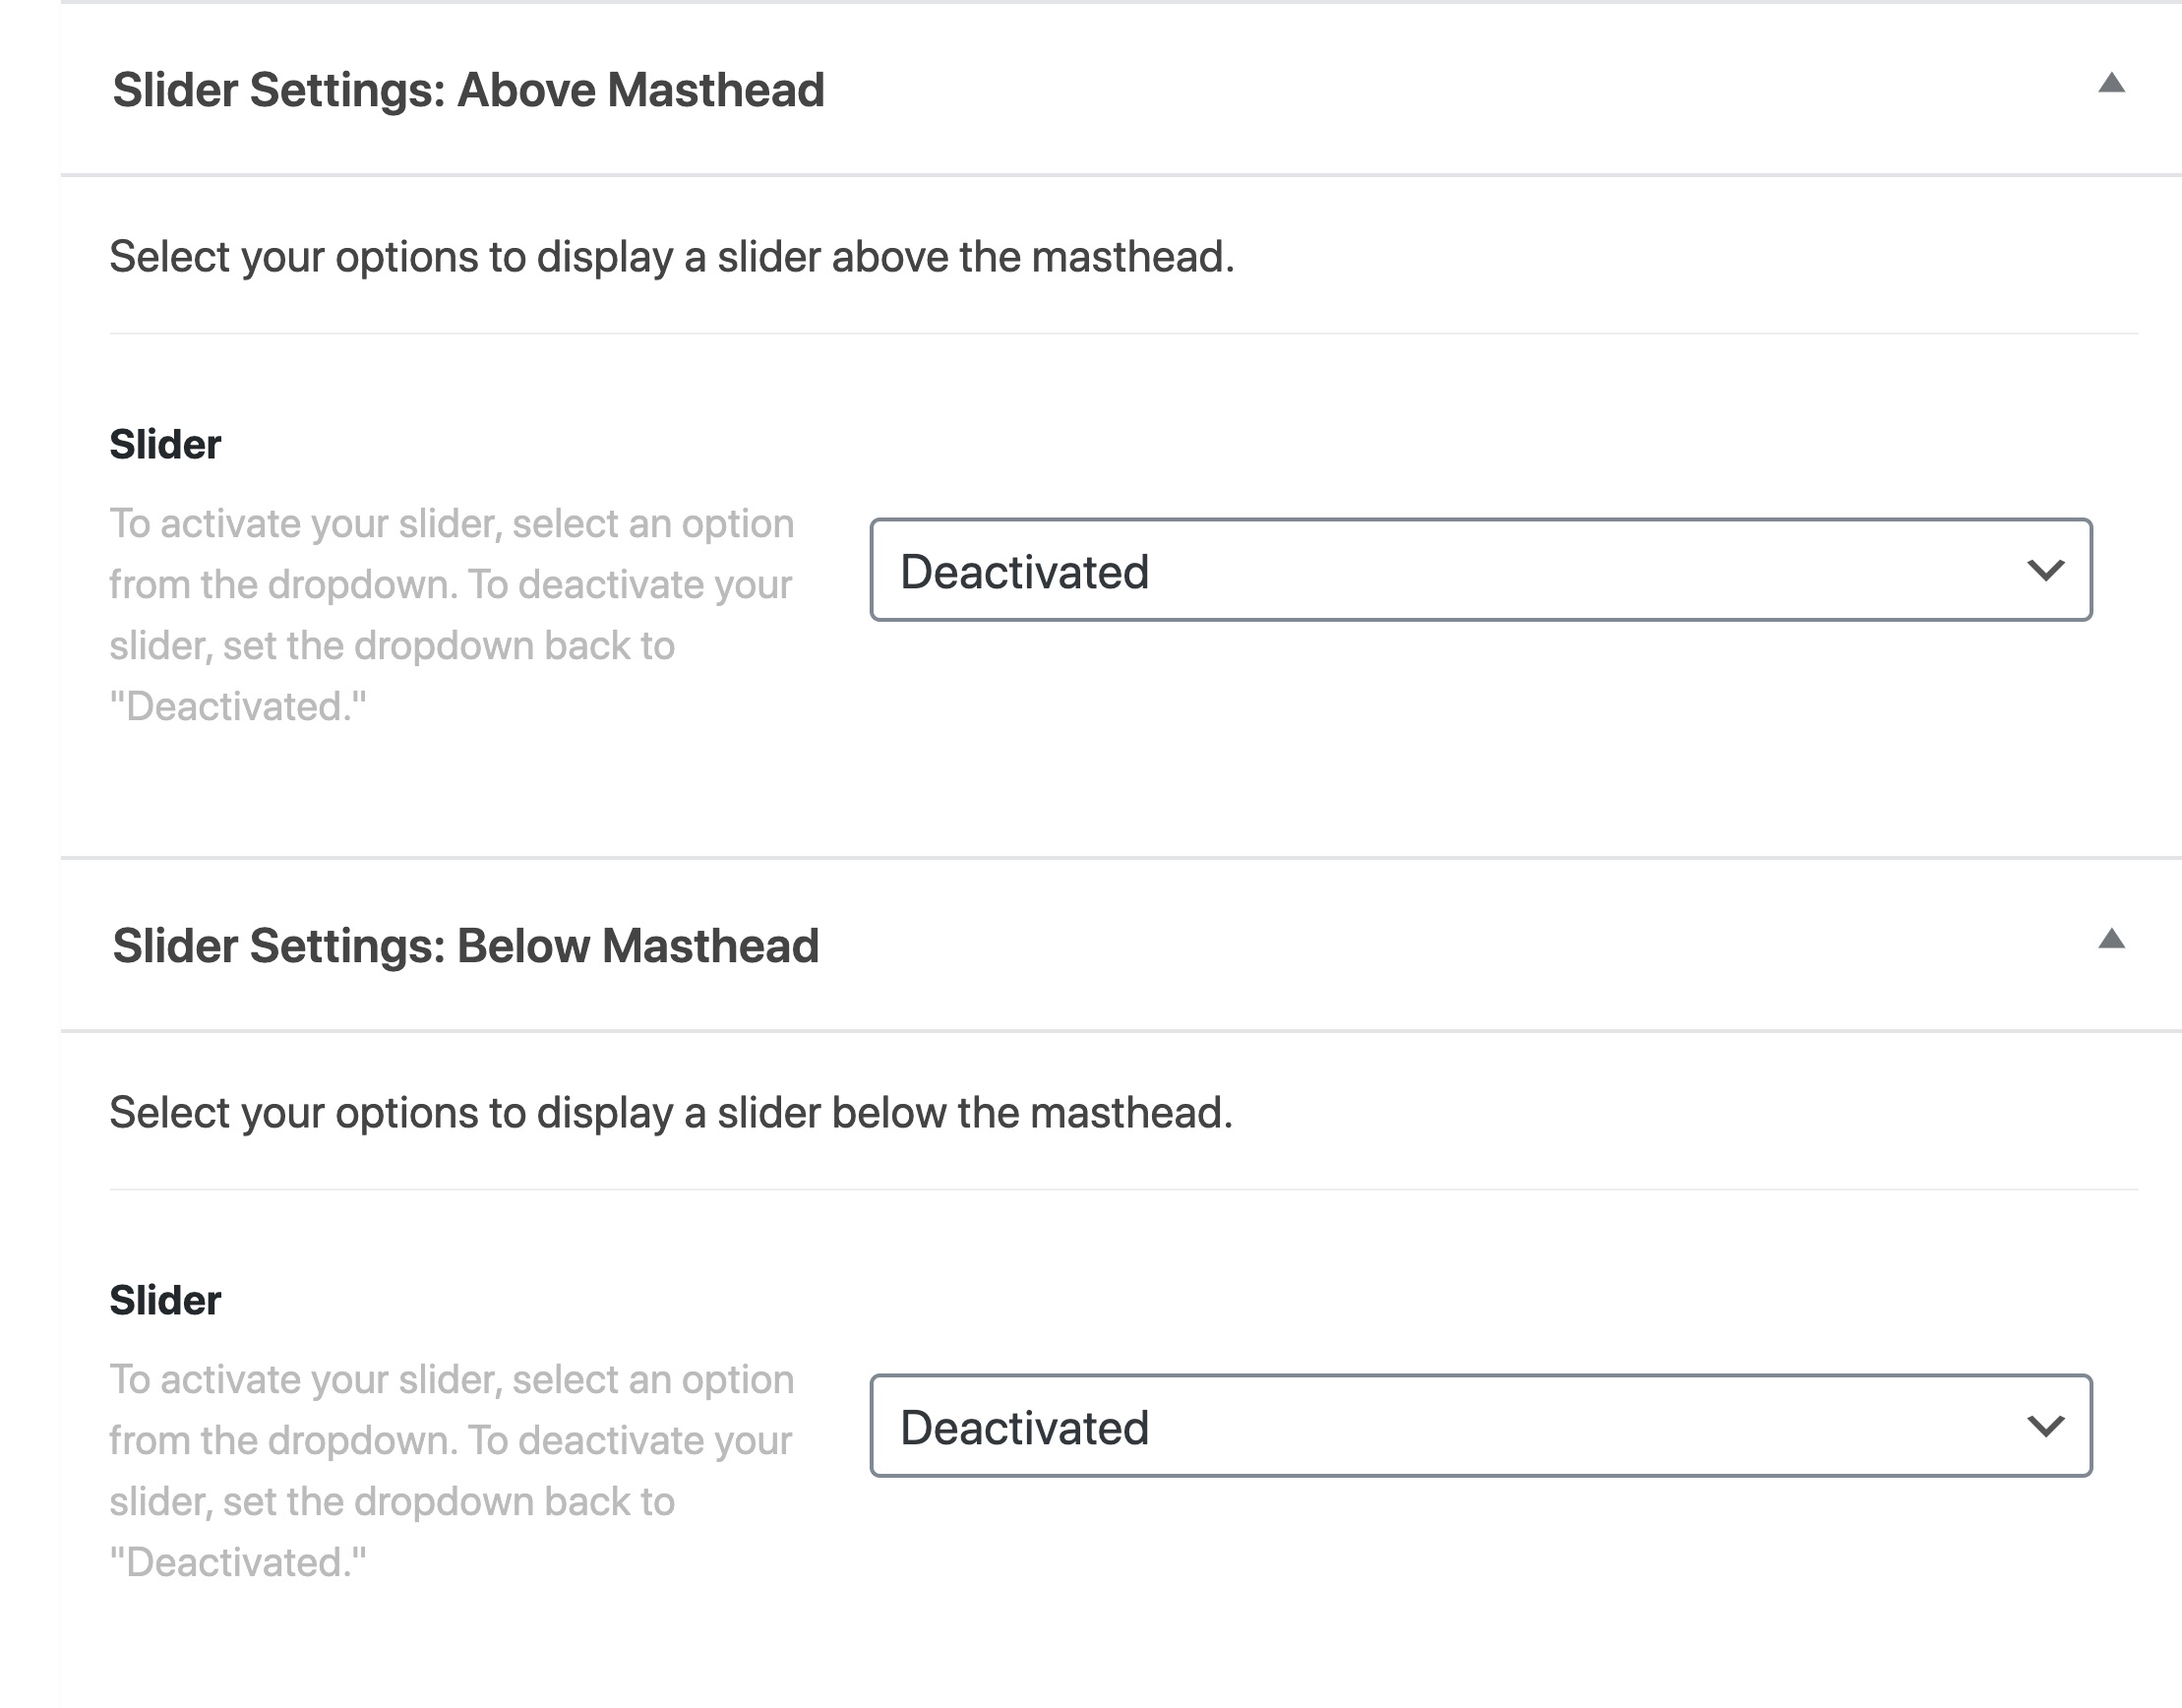The width and height of the screenshot is (2182, 1708).
Task: Click the divider line under the Below Masthead description
Action: tap(1124, 1189)
